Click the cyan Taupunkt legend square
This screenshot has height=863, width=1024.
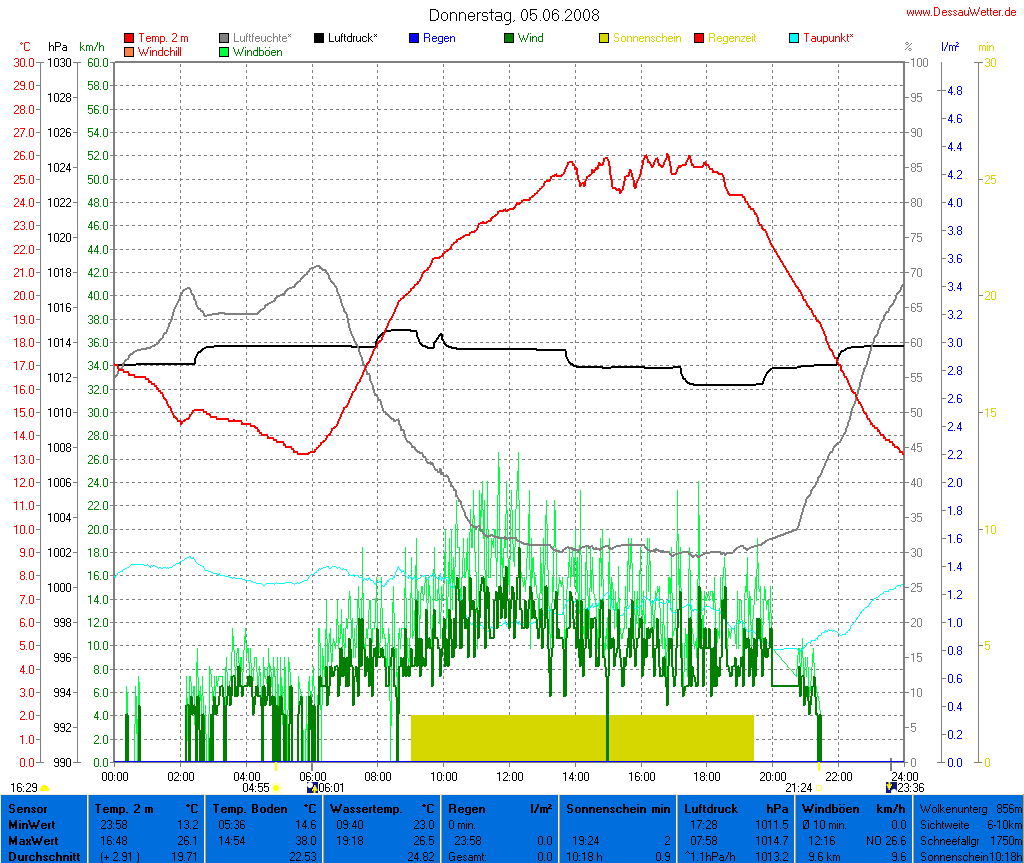click(795, 38)
